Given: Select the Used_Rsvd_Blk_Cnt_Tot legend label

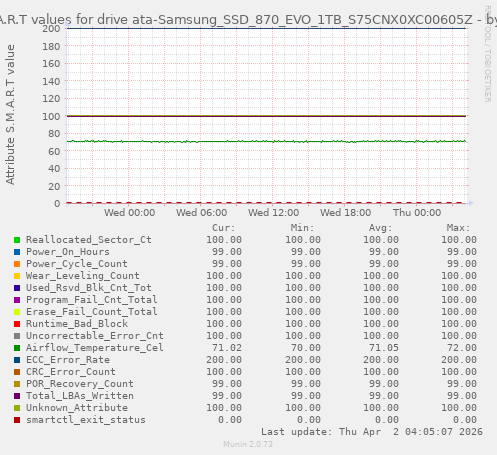Looking at the screenshot, I should [x=89, y=288].
